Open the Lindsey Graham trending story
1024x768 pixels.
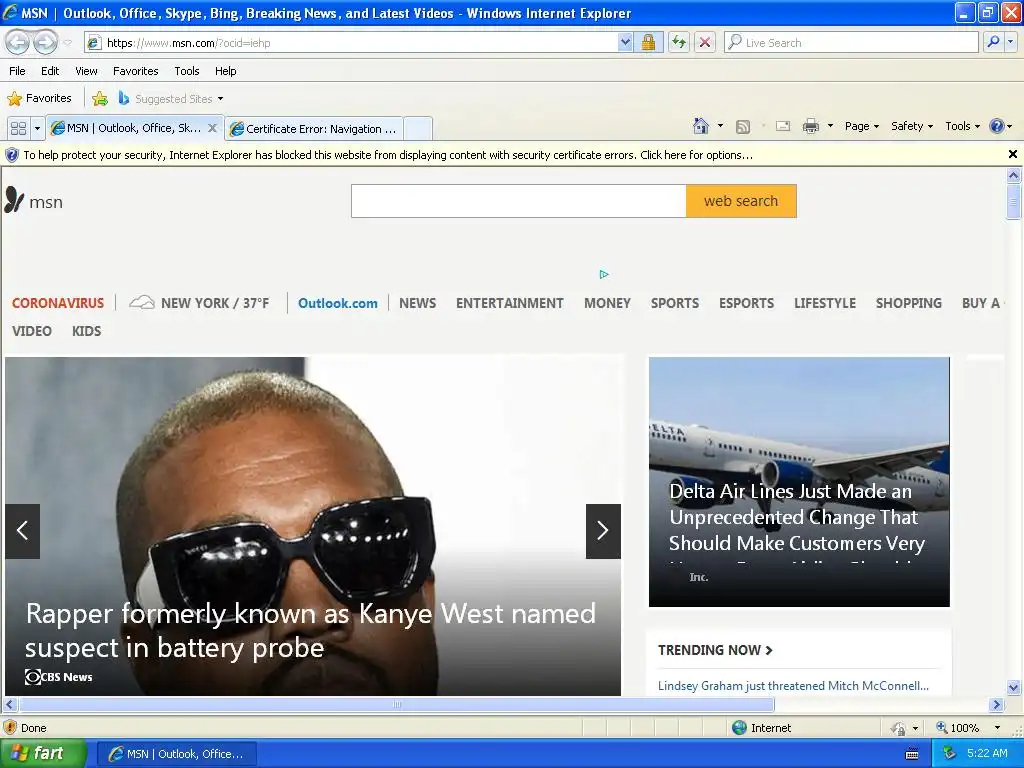tap(793, 686)
